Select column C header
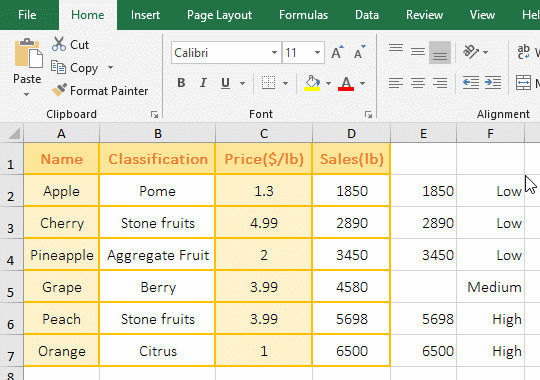 pyautogui.click(x=264, y=133)
